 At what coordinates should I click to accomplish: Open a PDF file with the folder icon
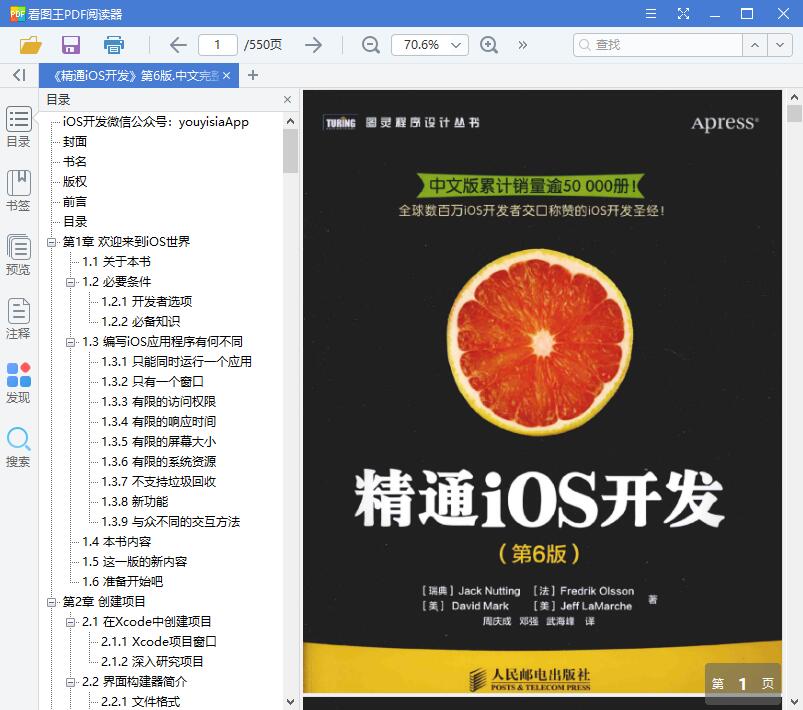pos(29,45)
